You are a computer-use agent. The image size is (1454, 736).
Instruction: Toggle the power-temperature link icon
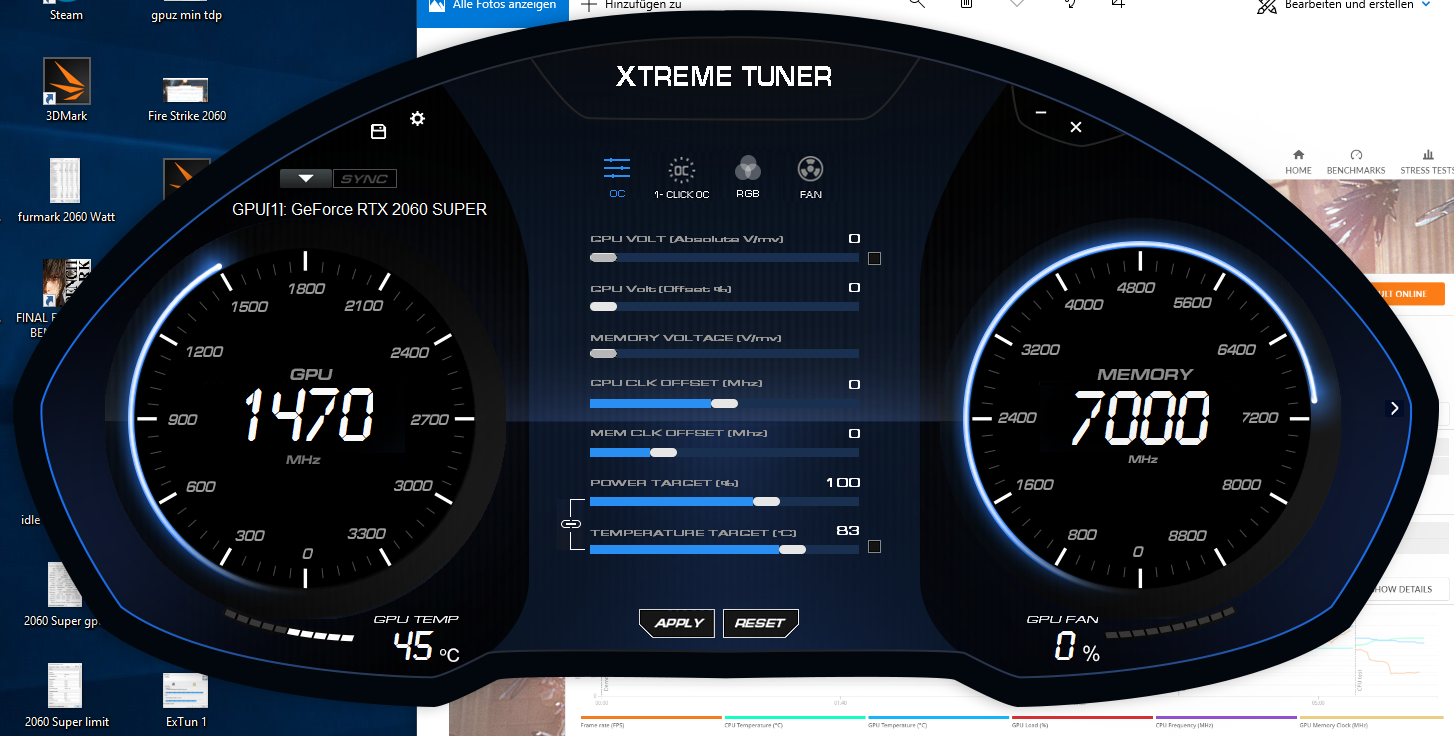click(x=571, y=524)
